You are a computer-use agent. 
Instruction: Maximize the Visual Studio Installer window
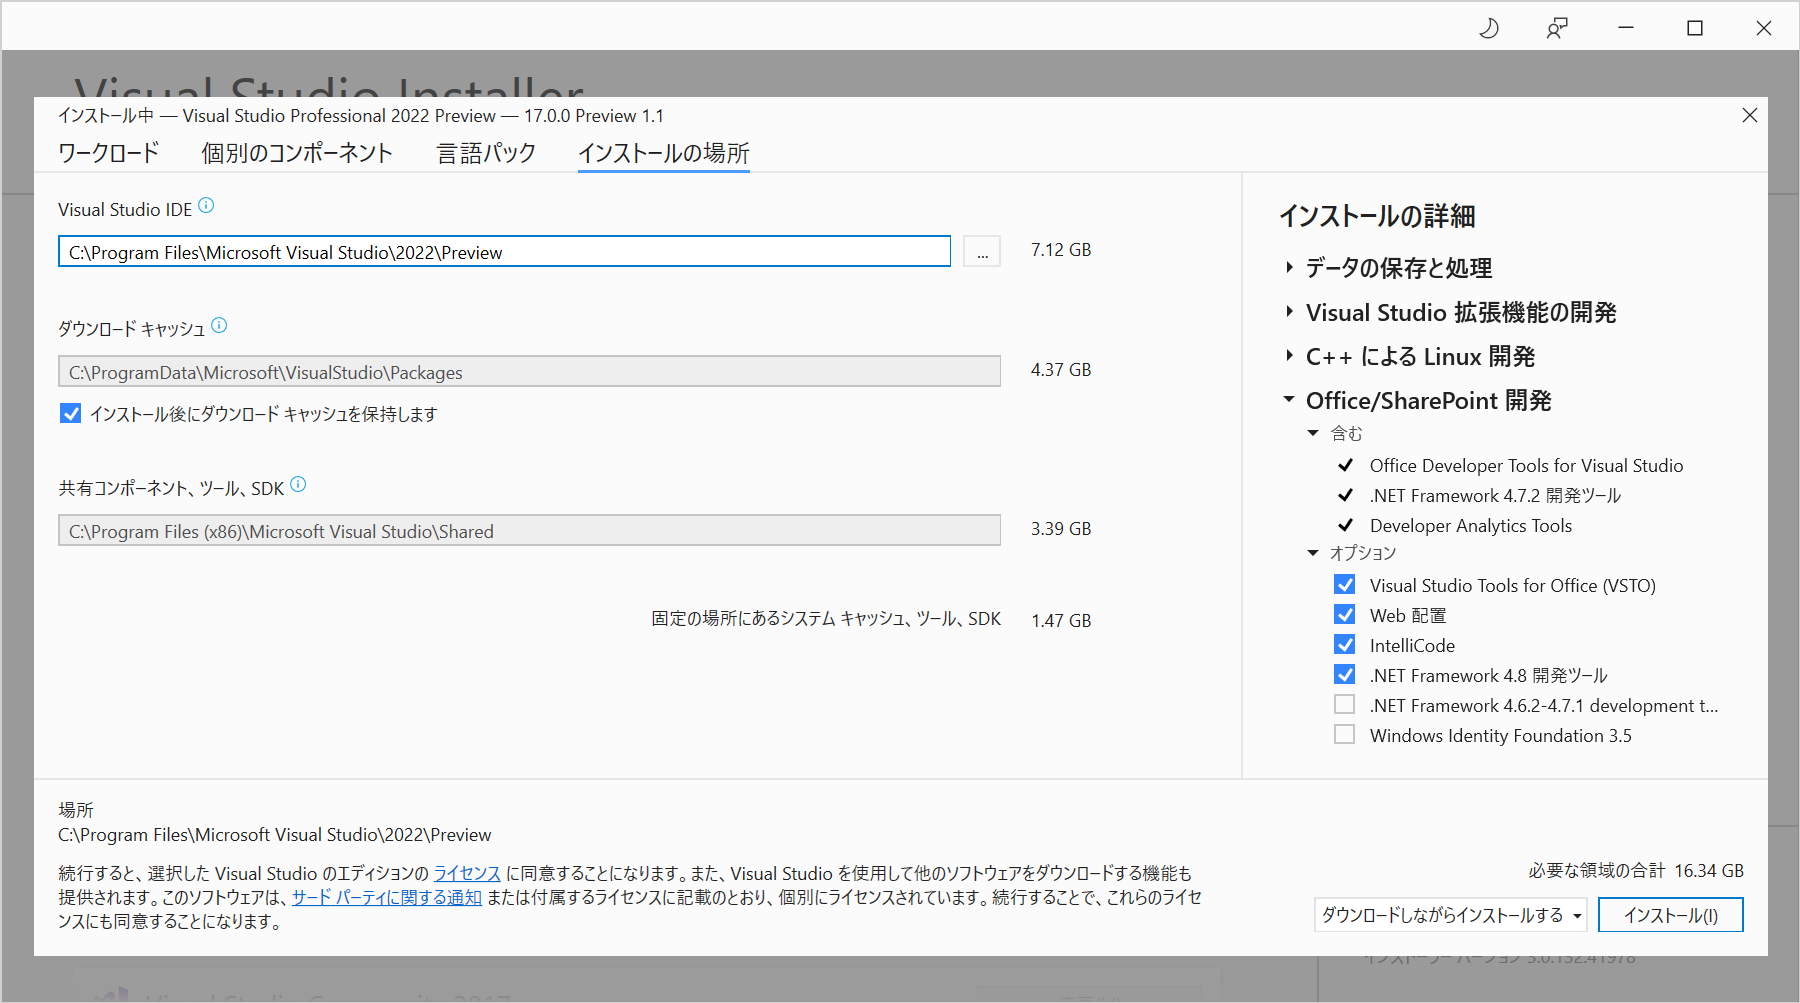tap(1695, 28)
